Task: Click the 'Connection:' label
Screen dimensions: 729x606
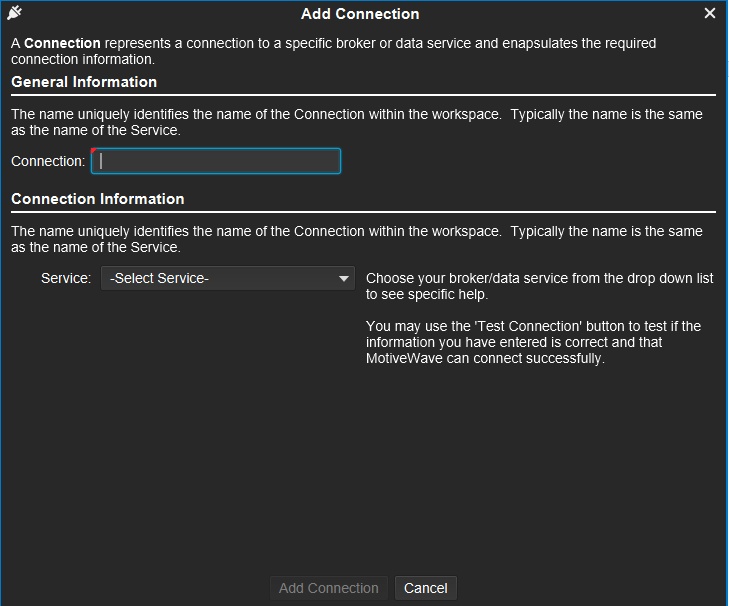Action: pyautogui.click(x=48, y=161)
